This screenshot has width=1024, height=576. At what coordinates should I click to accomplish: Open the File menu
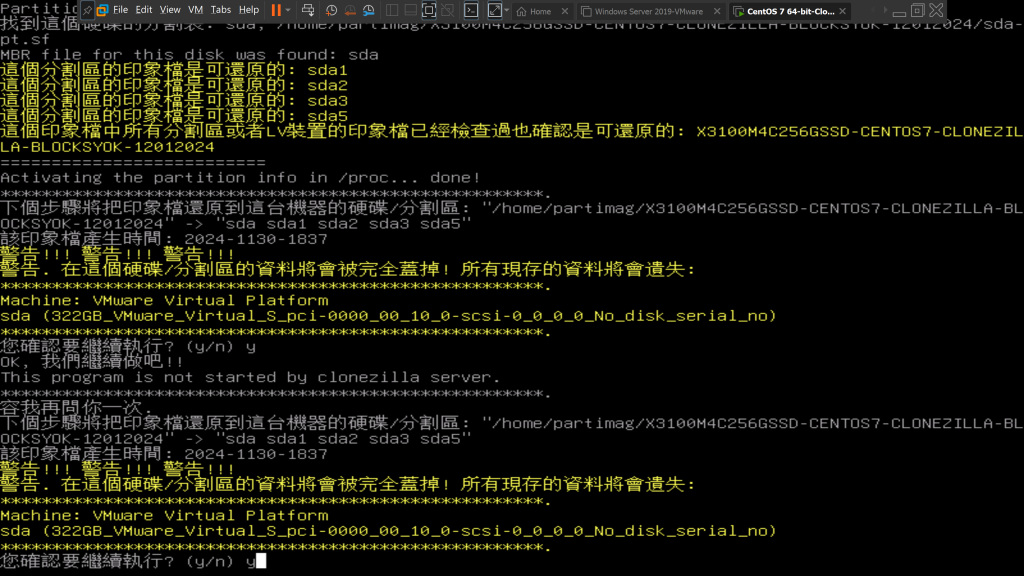coord(120,10)
